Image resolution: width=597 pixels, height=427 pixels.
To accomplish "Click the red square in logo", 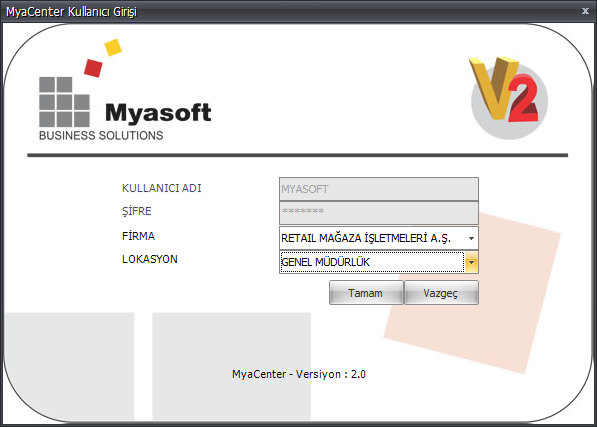I will 93,68.
